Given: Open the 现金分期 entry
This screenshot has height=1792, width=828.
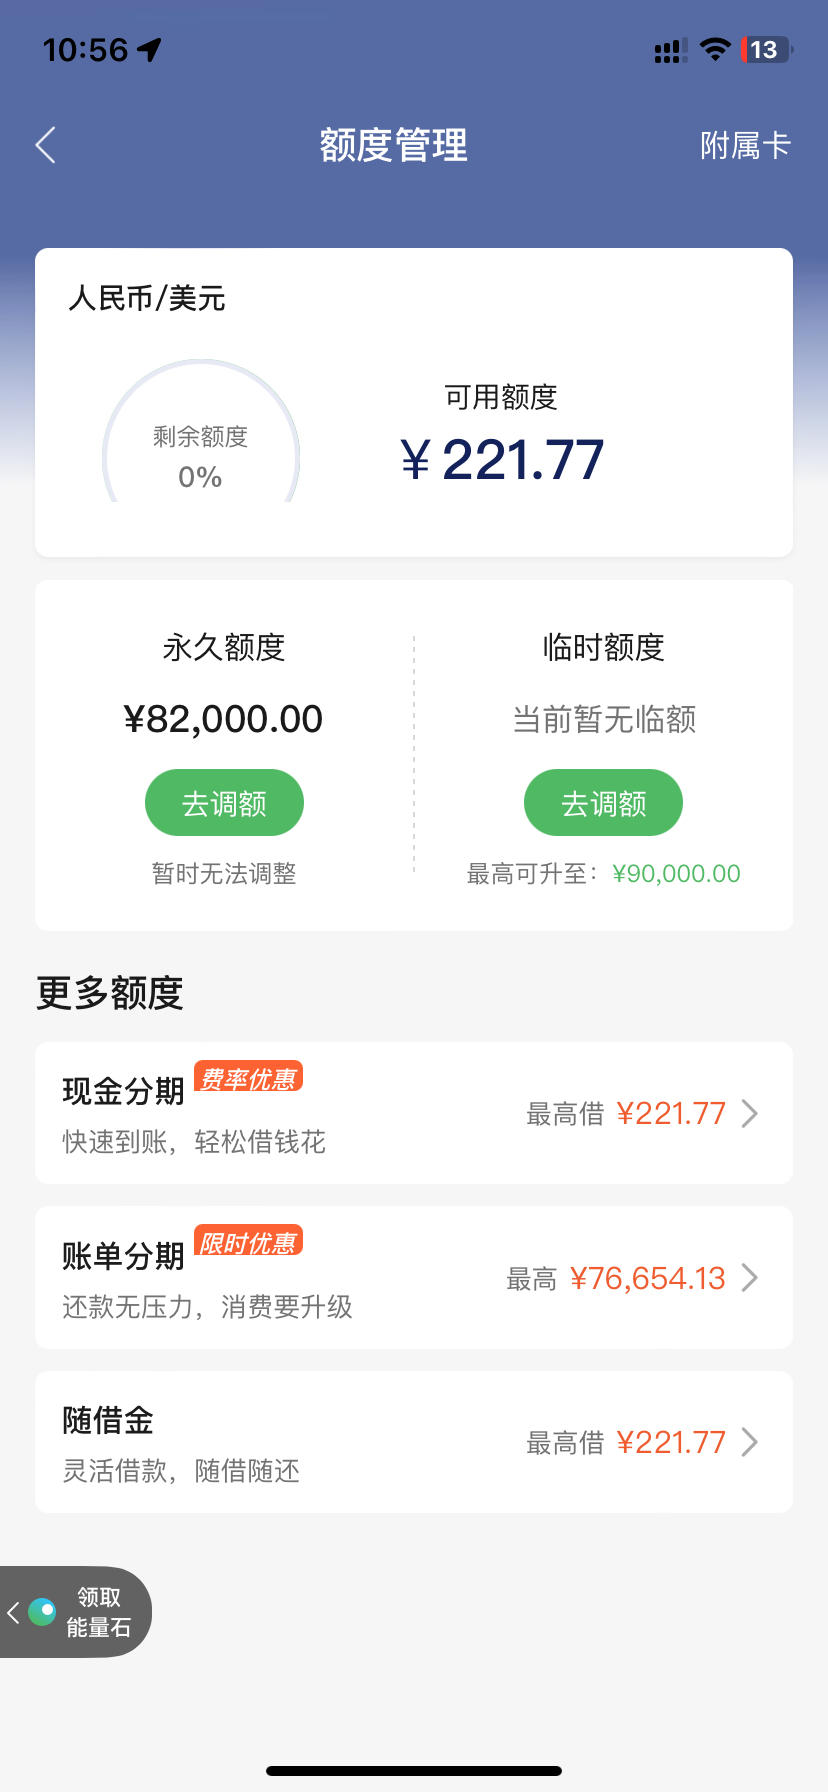Looking at the screenshot, I should [x=414, y=1113].
